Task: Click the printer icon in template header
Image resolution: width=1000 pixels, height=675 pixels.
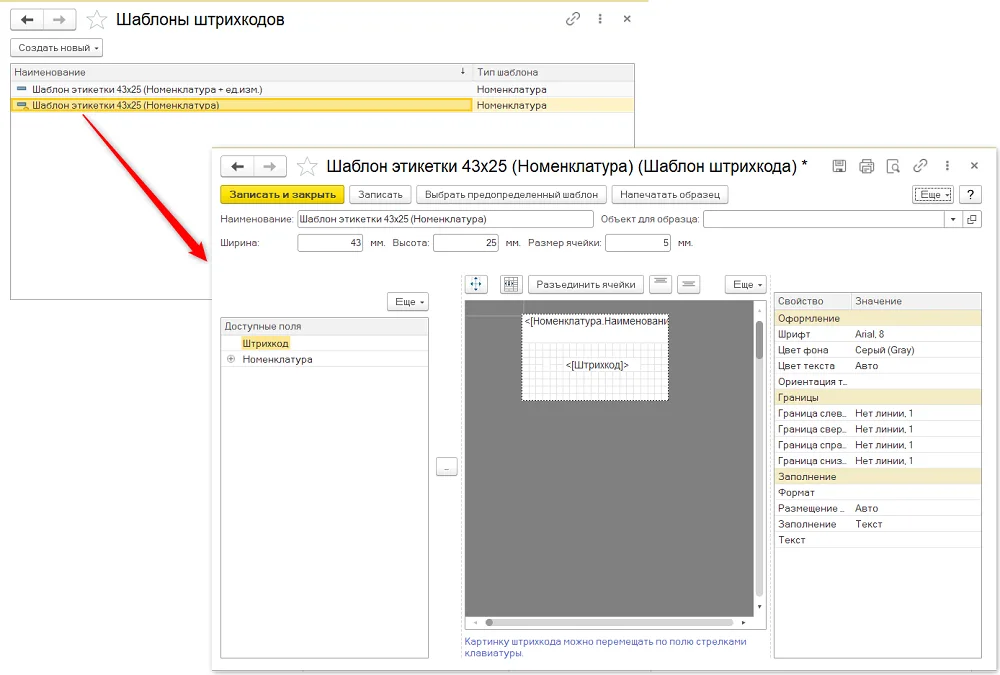Action: (866, 167)
